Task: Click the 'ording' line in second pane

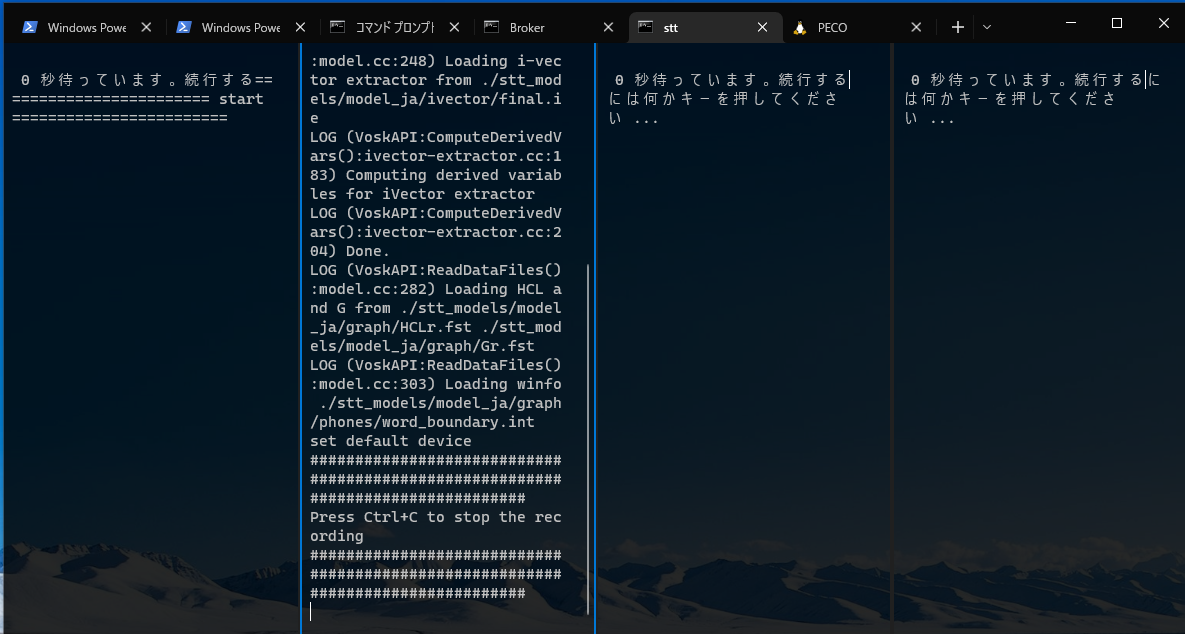Action: tap(337, 537)
